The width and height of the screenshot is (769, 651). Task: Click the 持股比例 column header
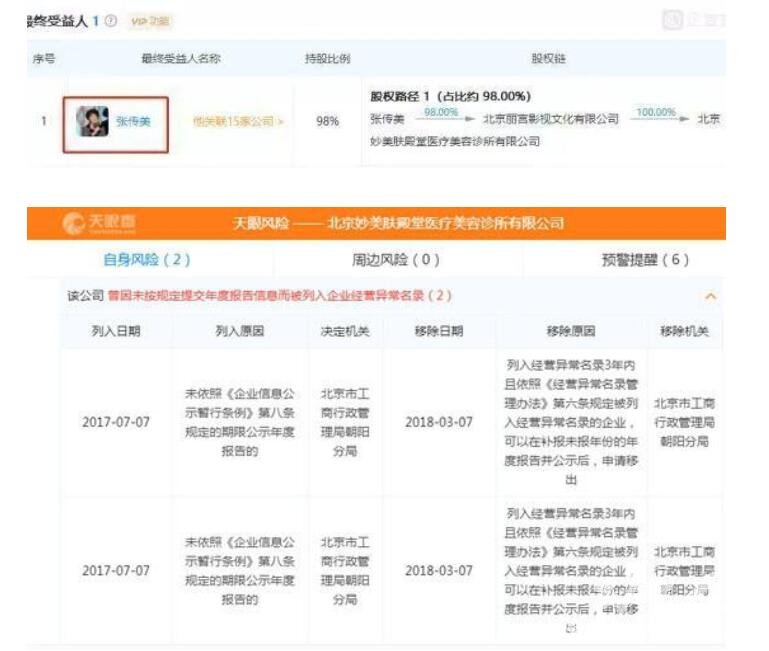point(328,59)
